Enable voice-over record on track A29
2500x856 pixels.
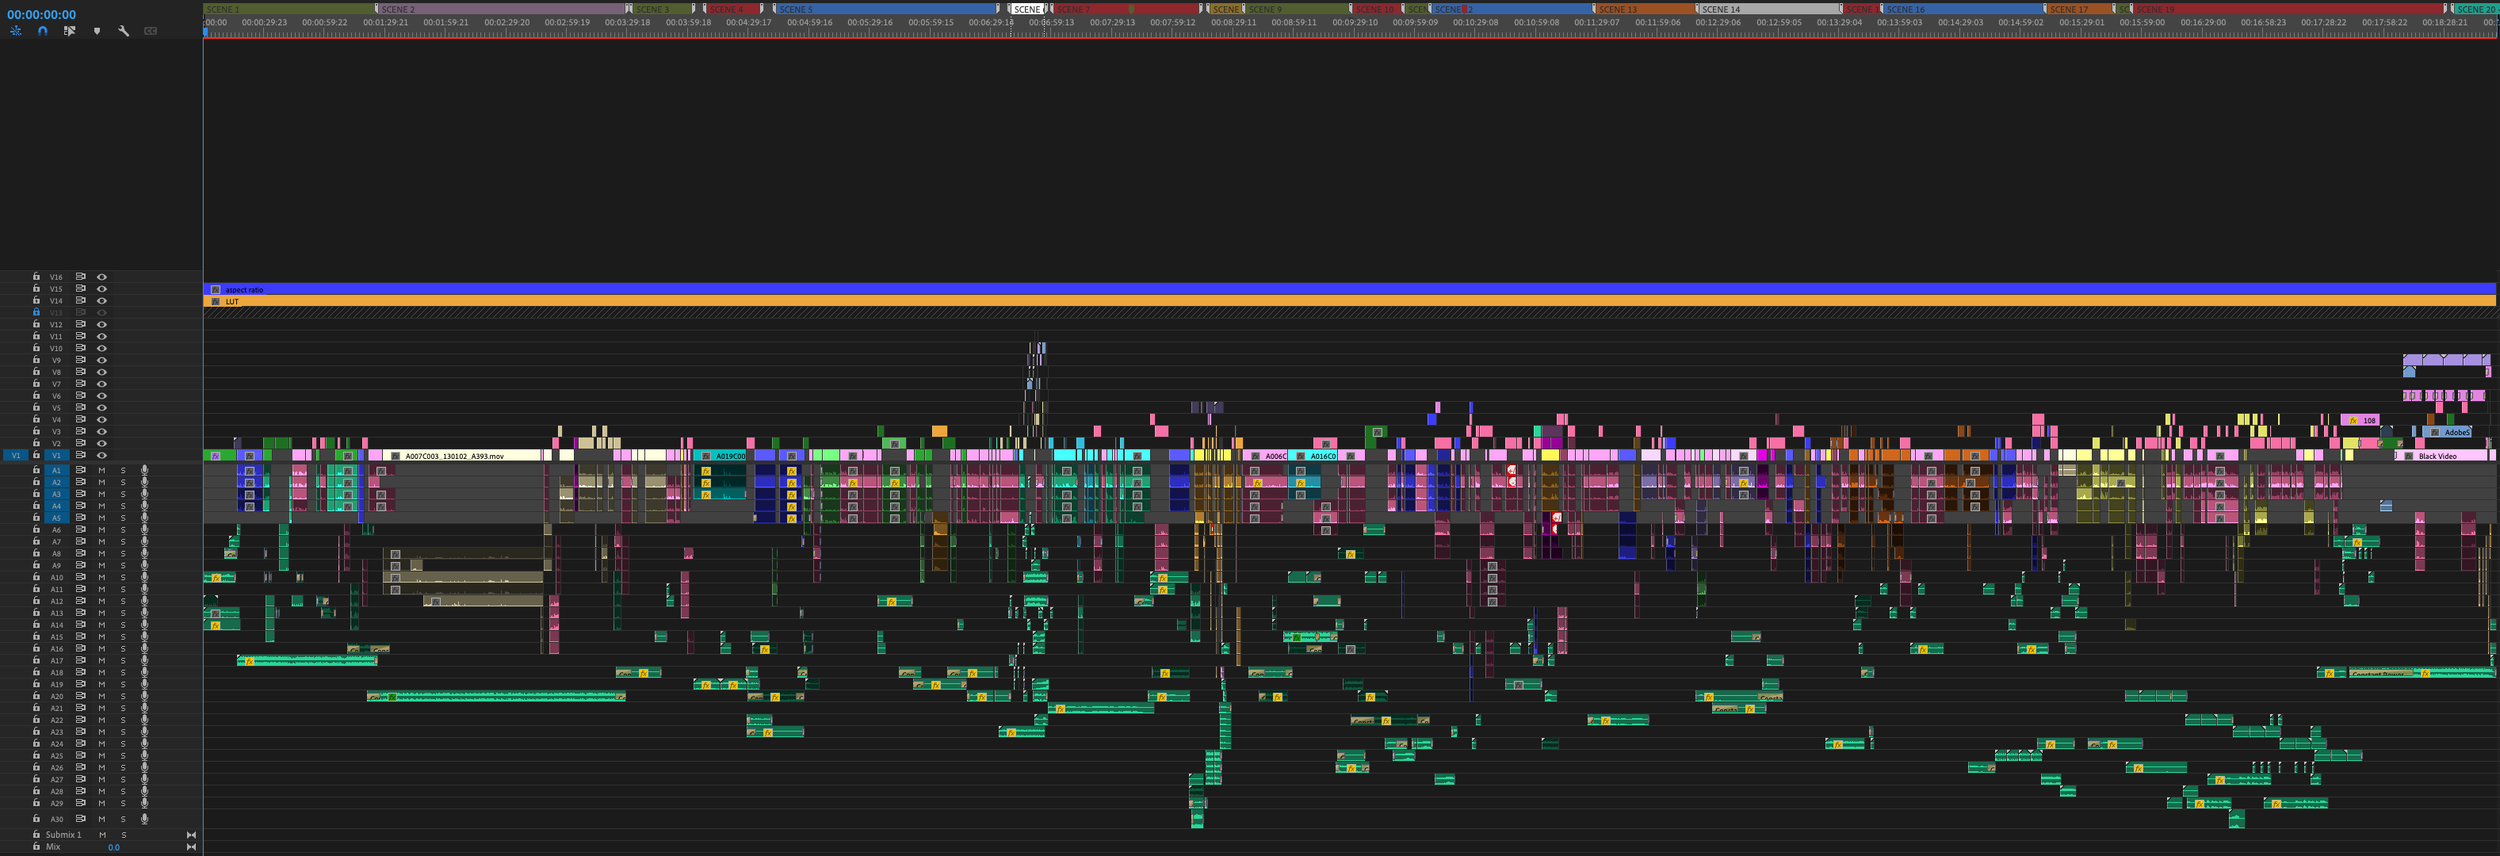[x=145, y=803]
